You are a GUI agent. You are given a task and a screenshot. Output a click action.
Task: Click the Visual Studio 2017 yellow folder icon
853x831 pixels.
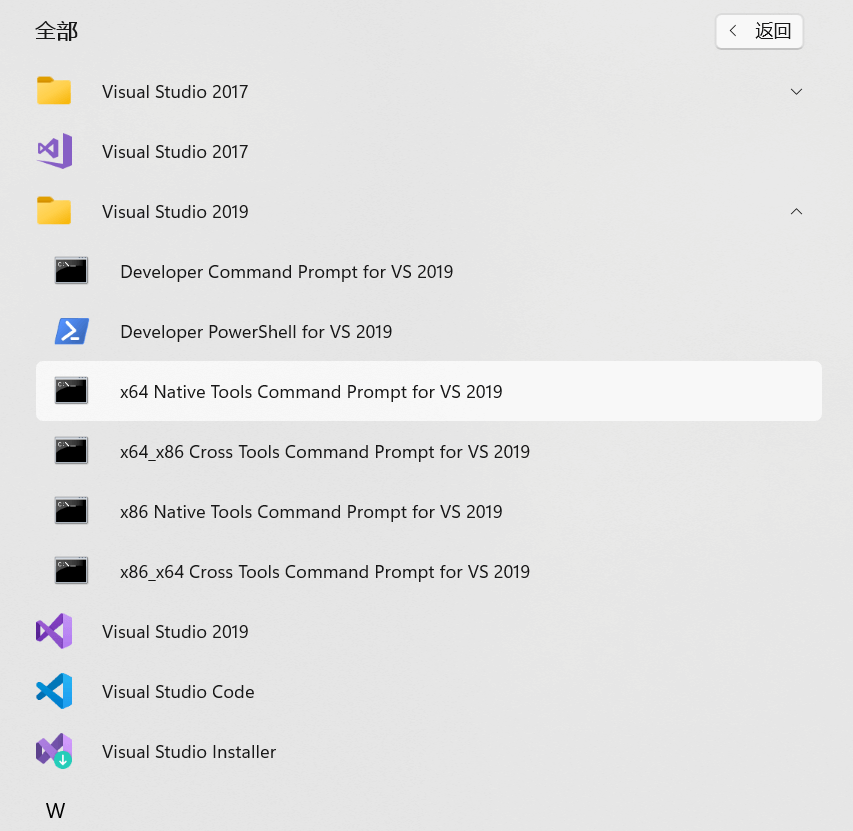[54, 91]
